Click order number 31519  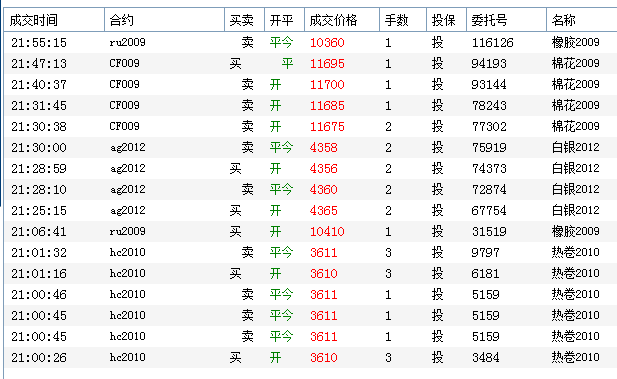point(489,231)
